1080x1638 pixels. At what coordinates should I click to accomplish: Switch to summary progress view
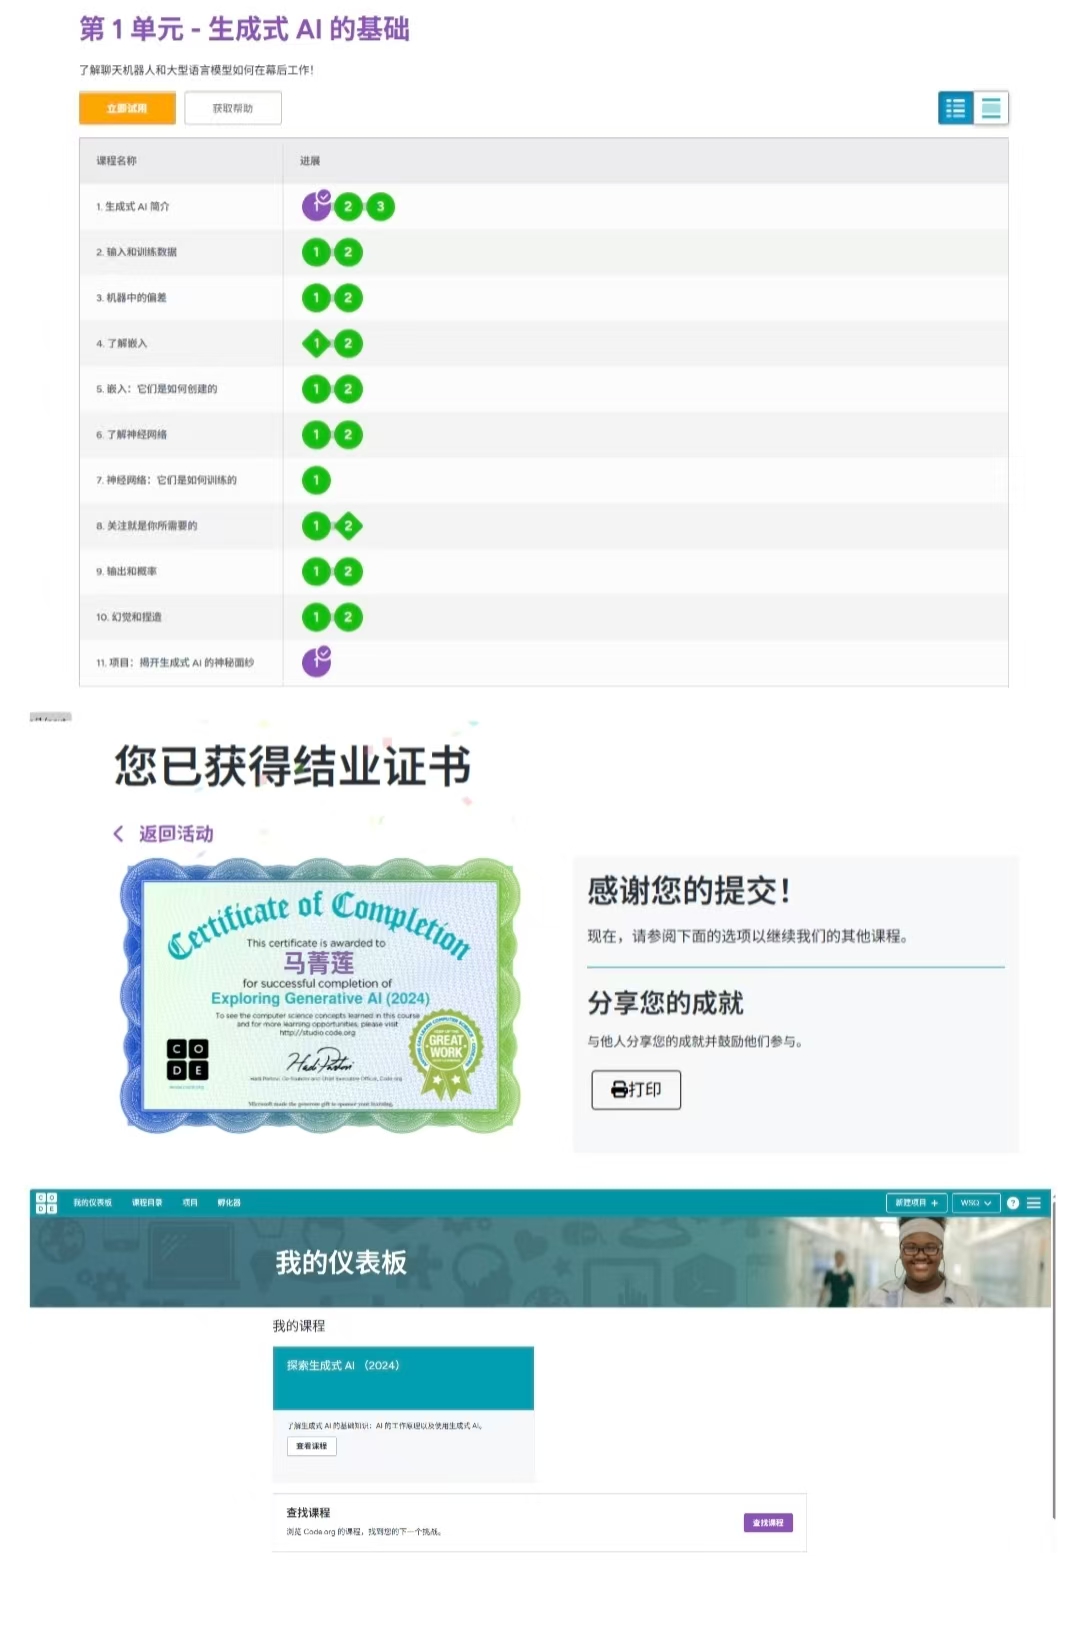pyautogui.click(x=956, y=108)
